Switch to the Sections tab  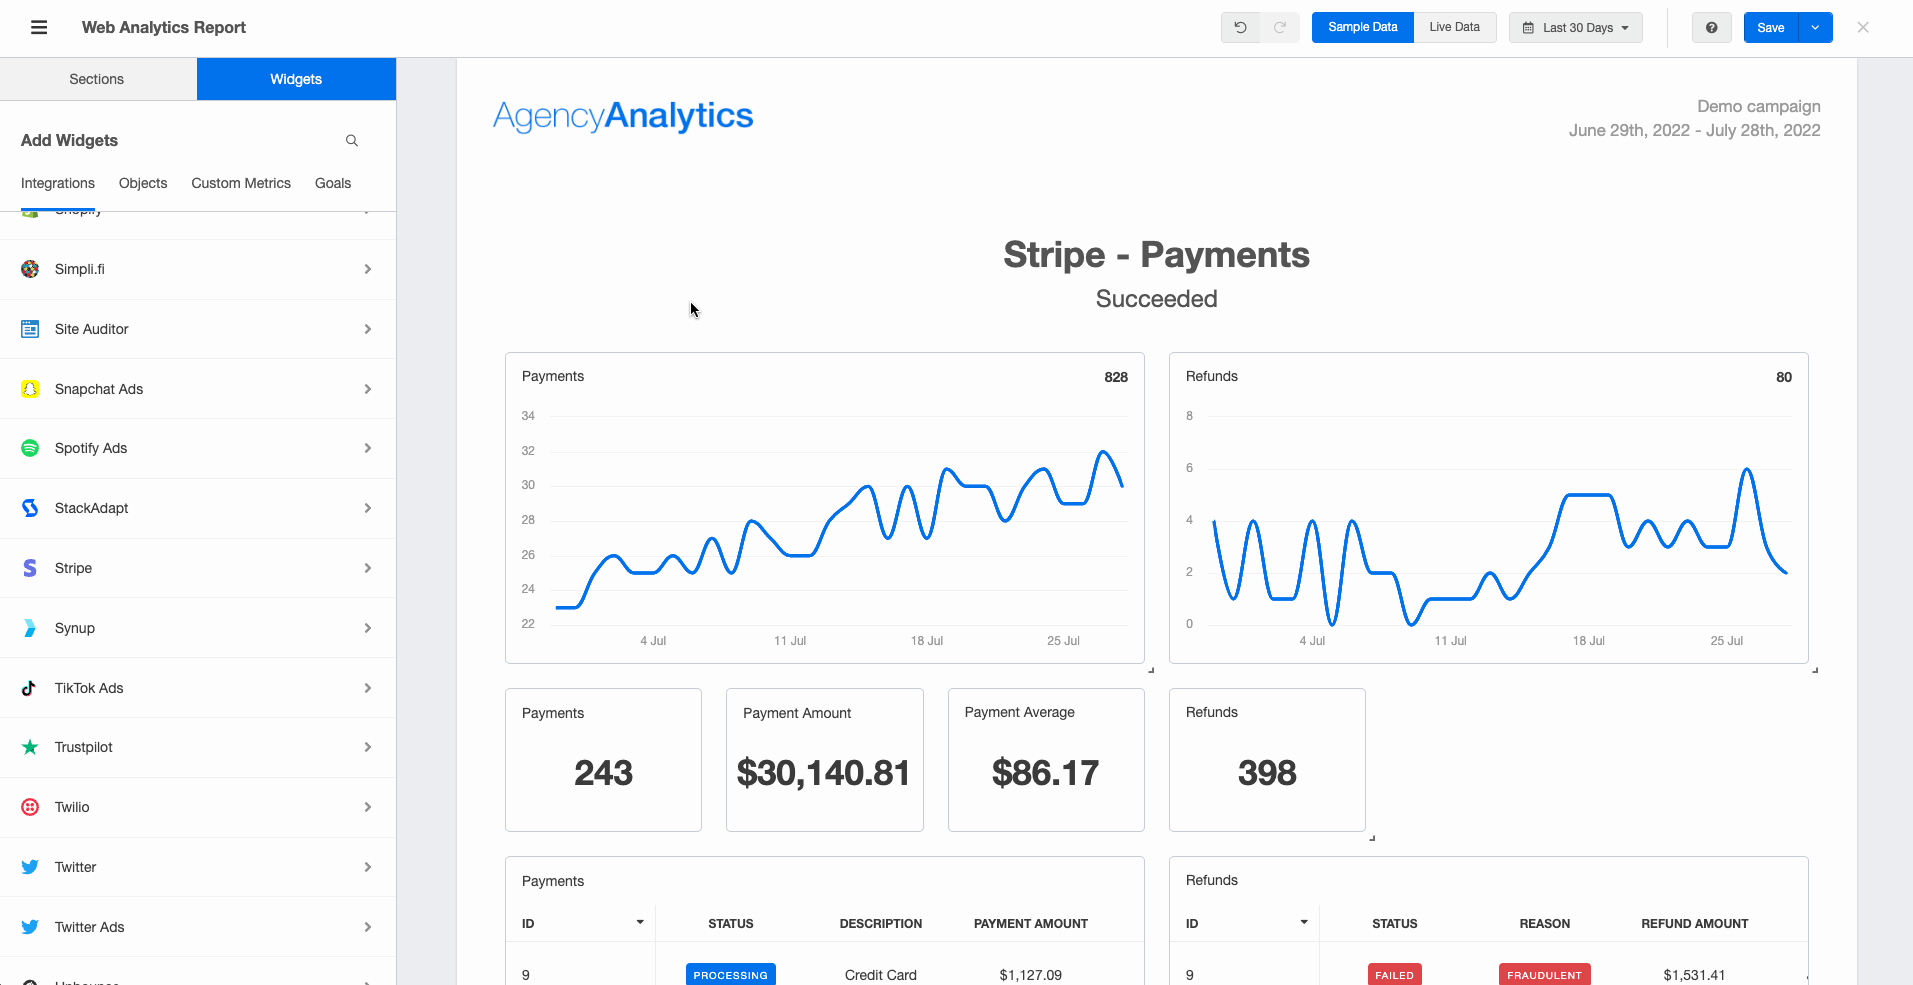click(96, 78)
